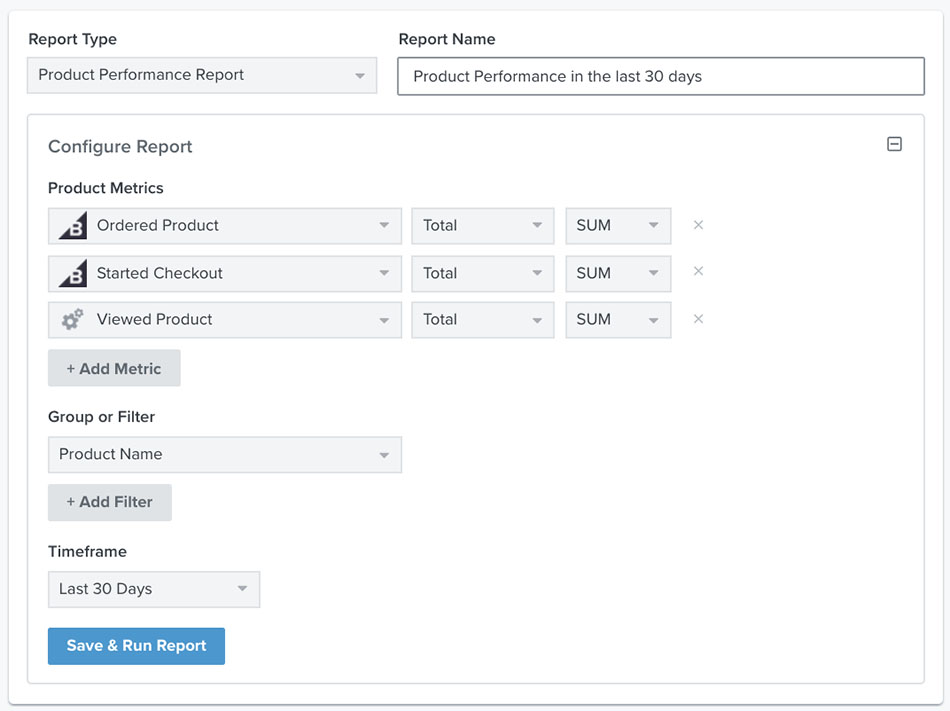Remove the Started Checkout metric row
950x711 pixels.
pyautogui.click(x=698, y=272)
